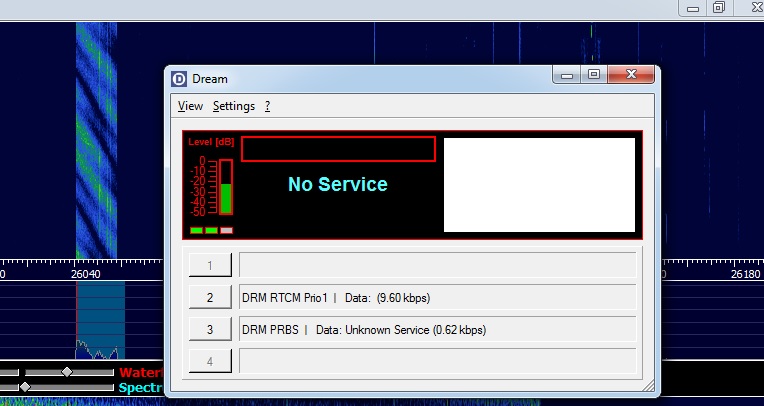Click the Dream window resize grip

[x=649, y=386]
